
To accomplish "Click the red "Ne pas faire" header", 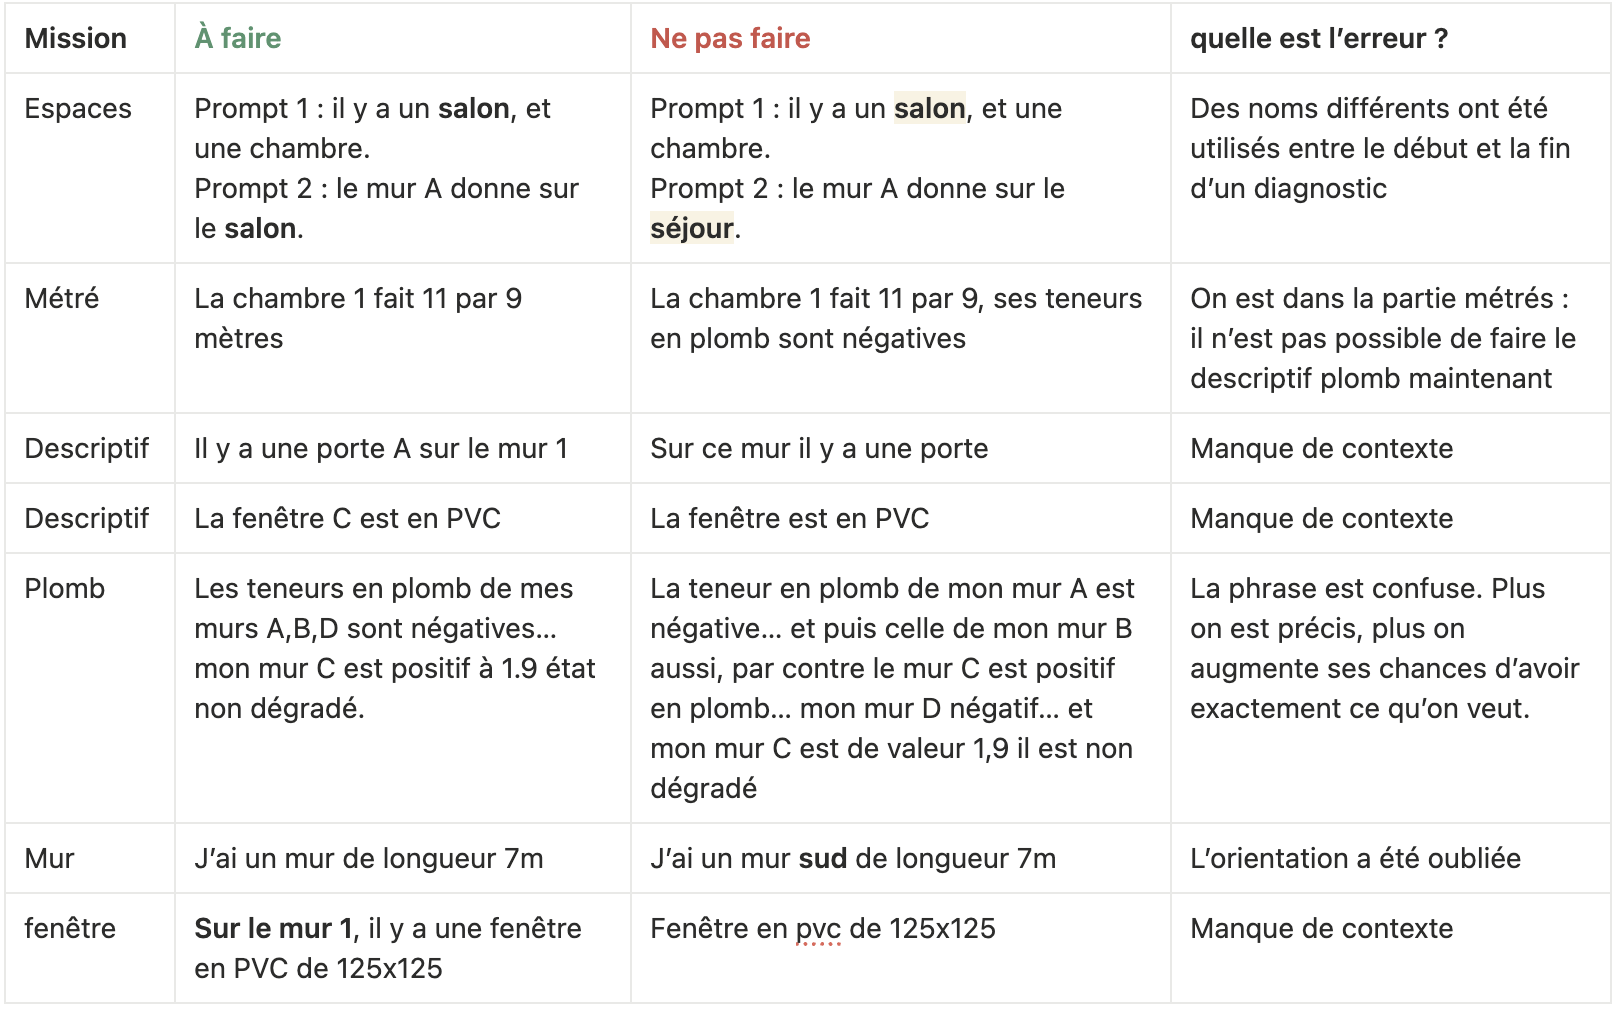I will click(730, 39).
